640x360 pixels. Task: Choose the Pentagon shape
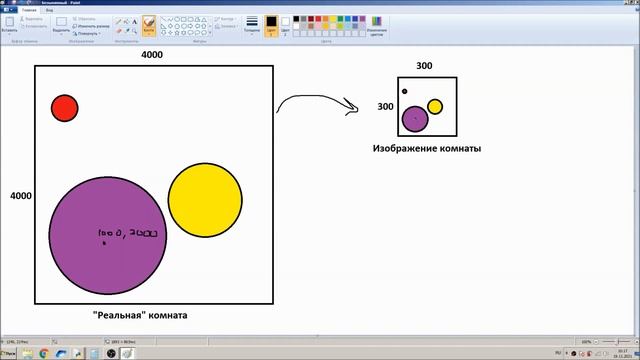177,26
